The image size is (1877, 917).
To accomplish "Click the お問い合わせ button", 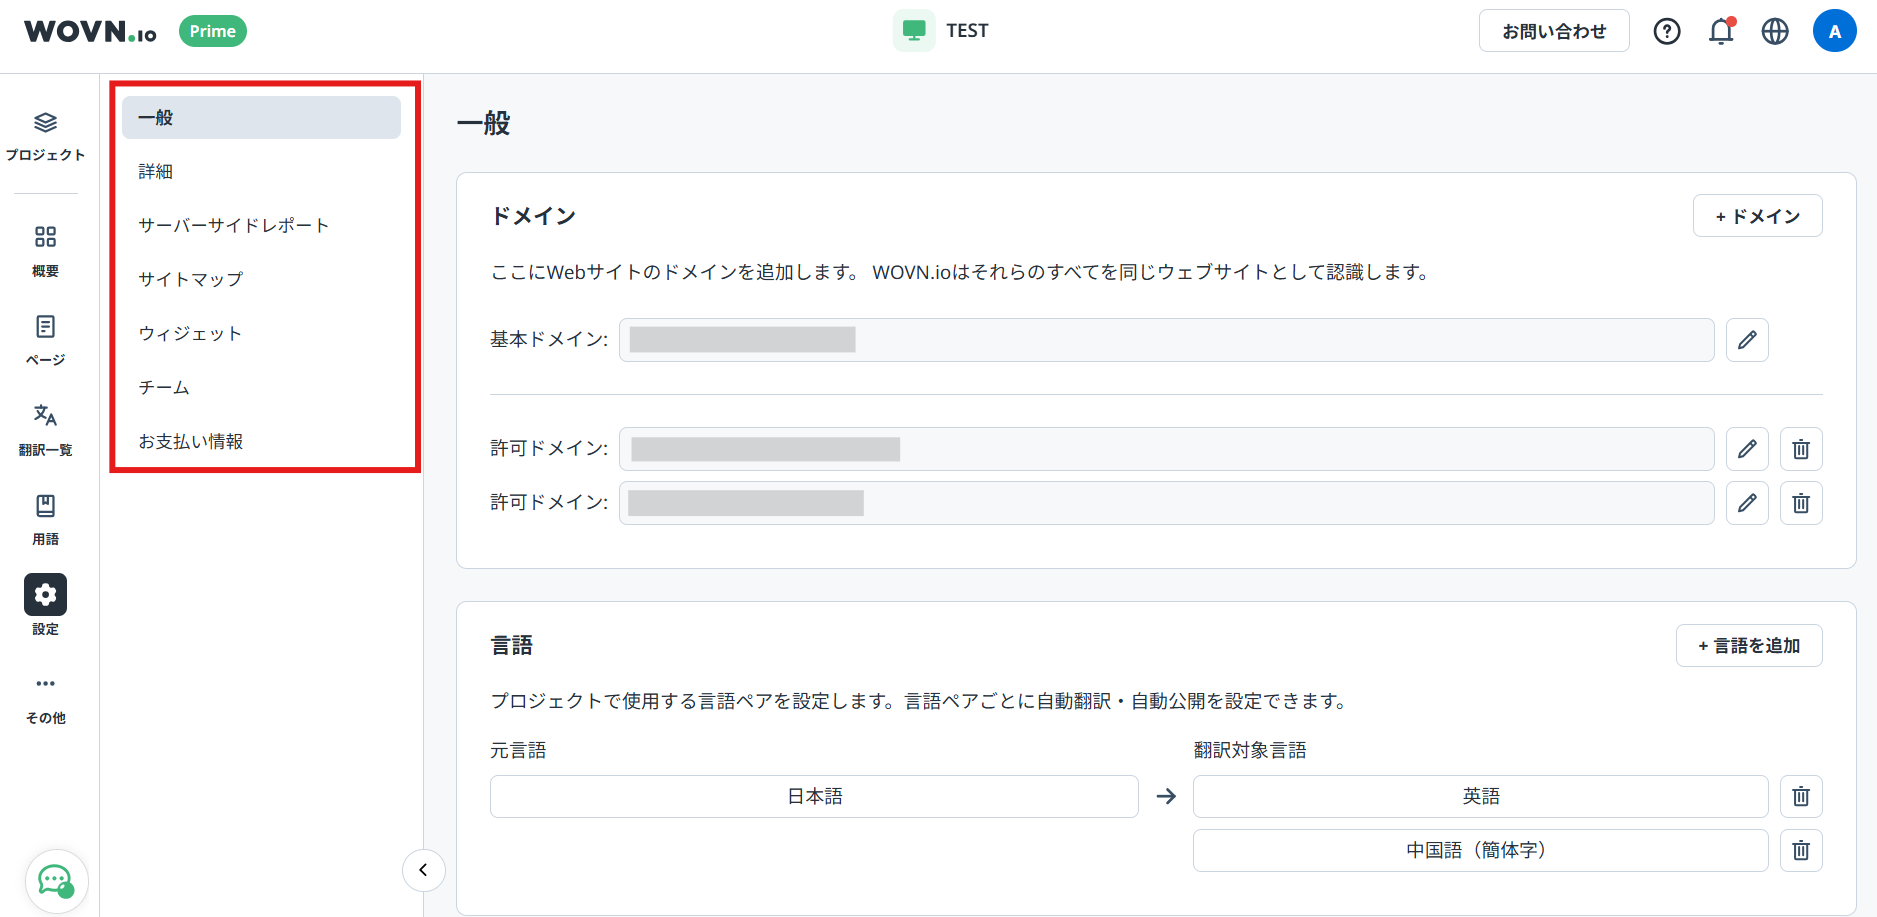I will tap(1554, 31).
